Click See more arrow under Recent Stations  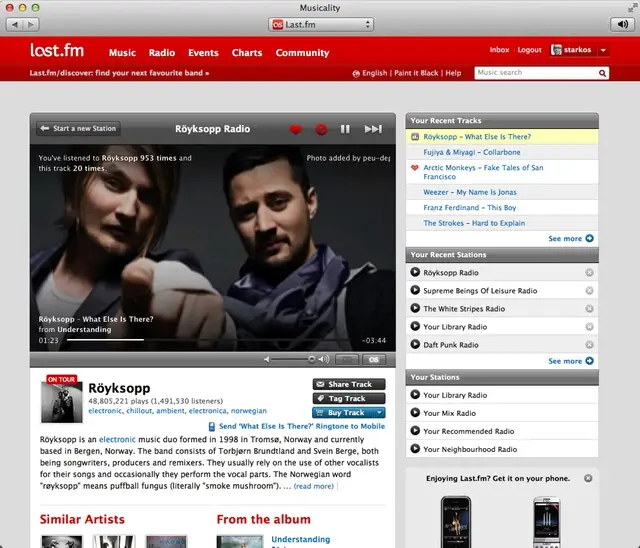(589, 361)
